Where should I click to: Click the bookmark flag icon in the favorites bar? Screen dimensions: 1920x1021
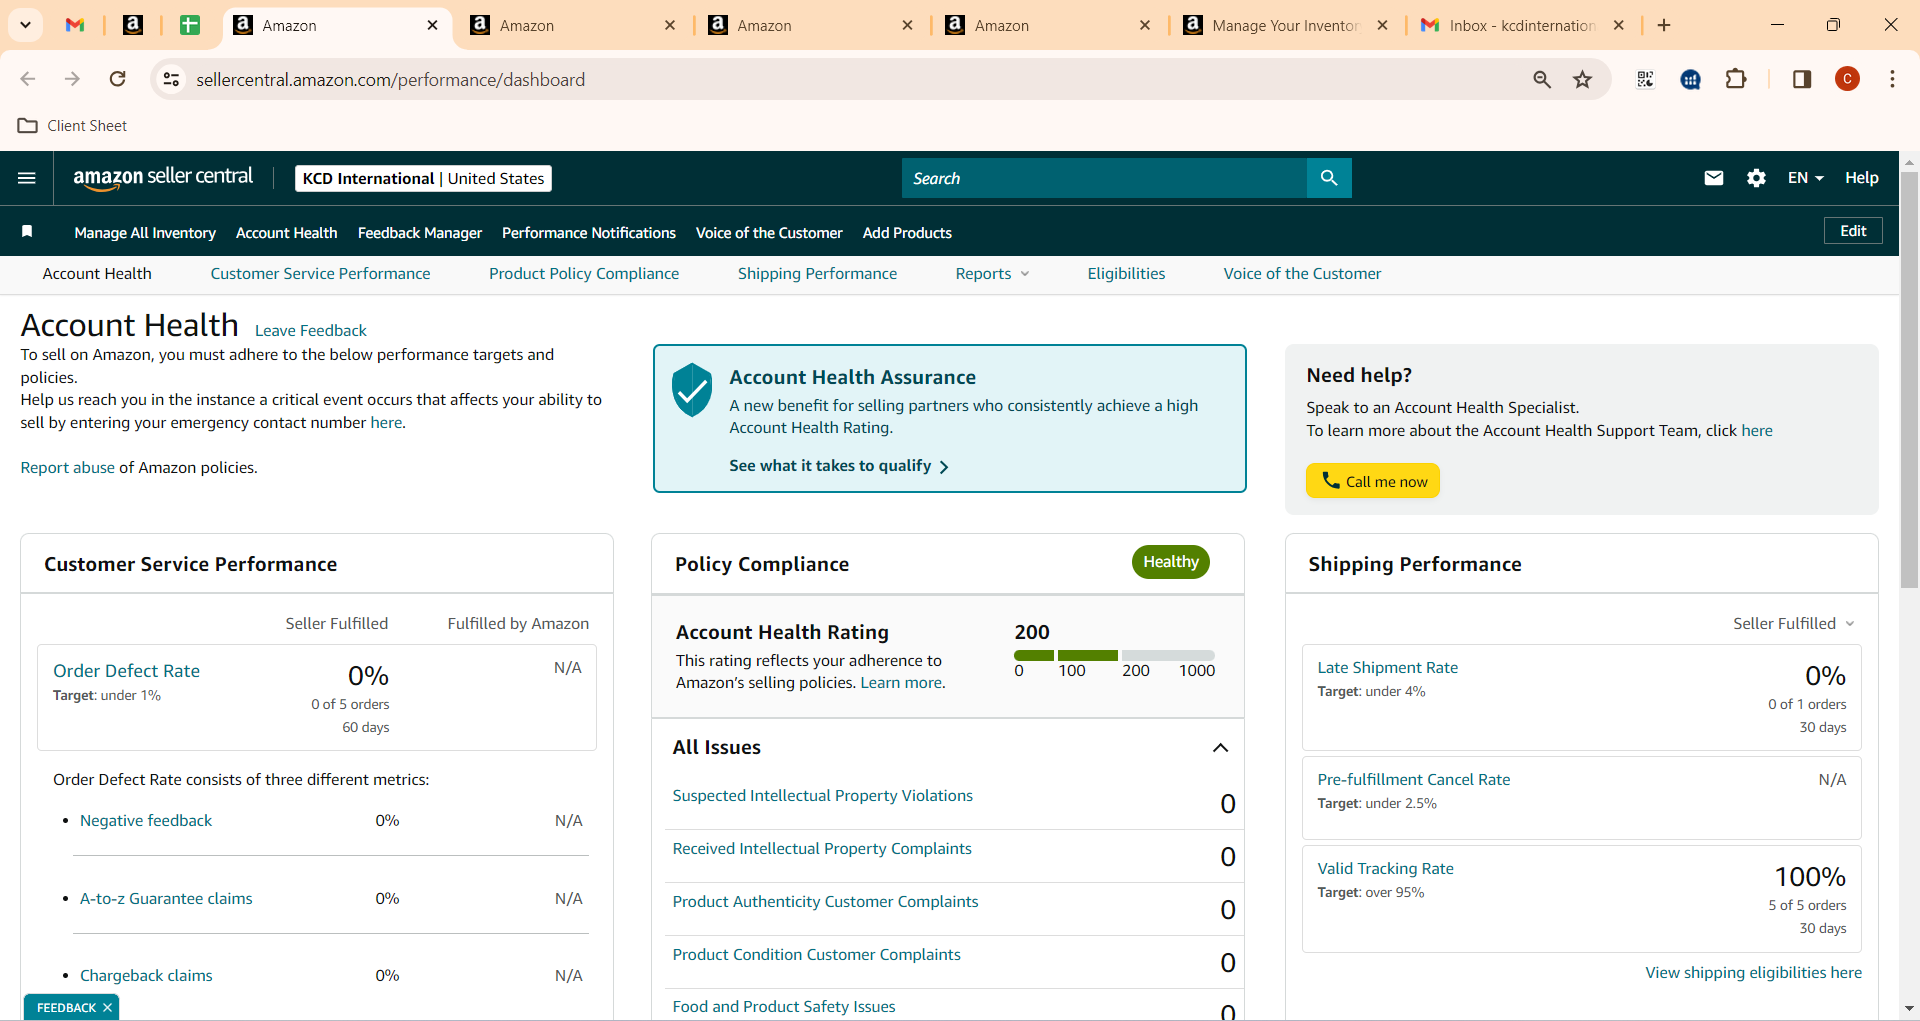(x=27, y=232)
